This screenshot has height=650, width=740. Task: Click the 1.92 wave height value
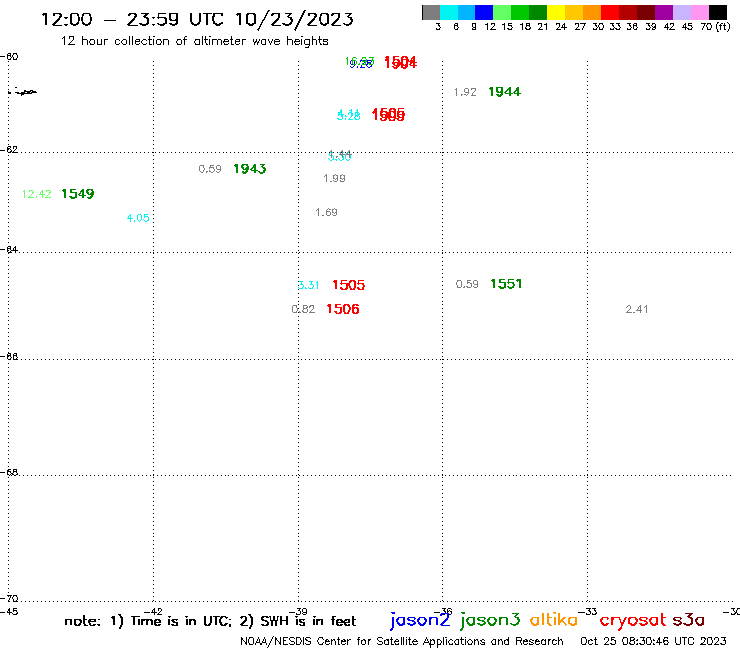465,92
